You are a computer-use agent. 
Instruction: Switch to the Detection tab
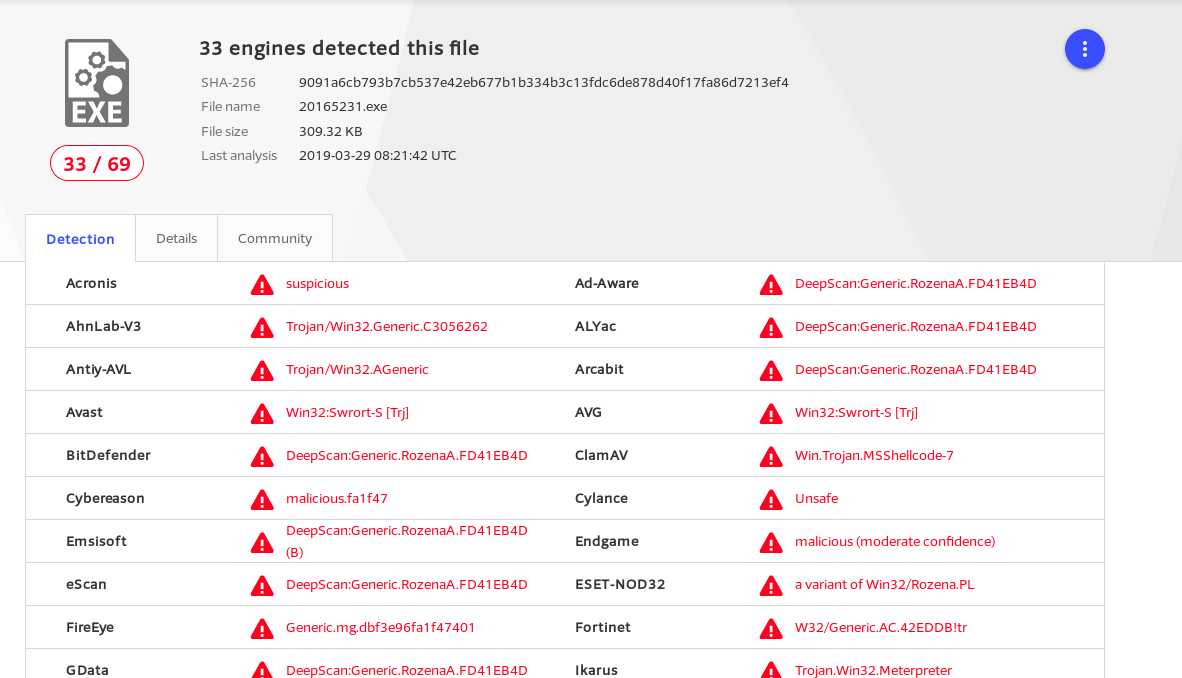coord(81,238)
